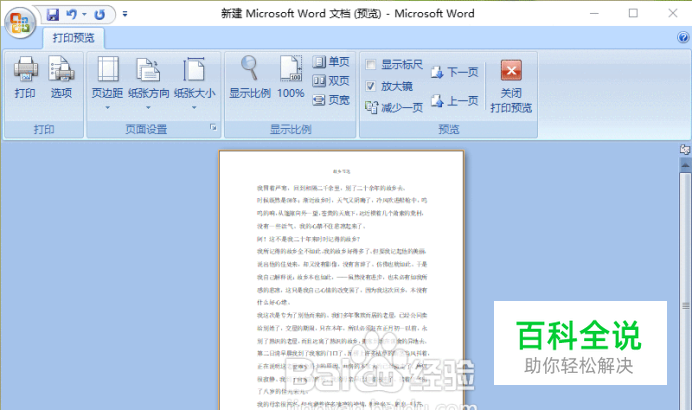Viewport: 692px width, 410px height.
Task: Go to 下一页 next page
Action: click(455, 72)
